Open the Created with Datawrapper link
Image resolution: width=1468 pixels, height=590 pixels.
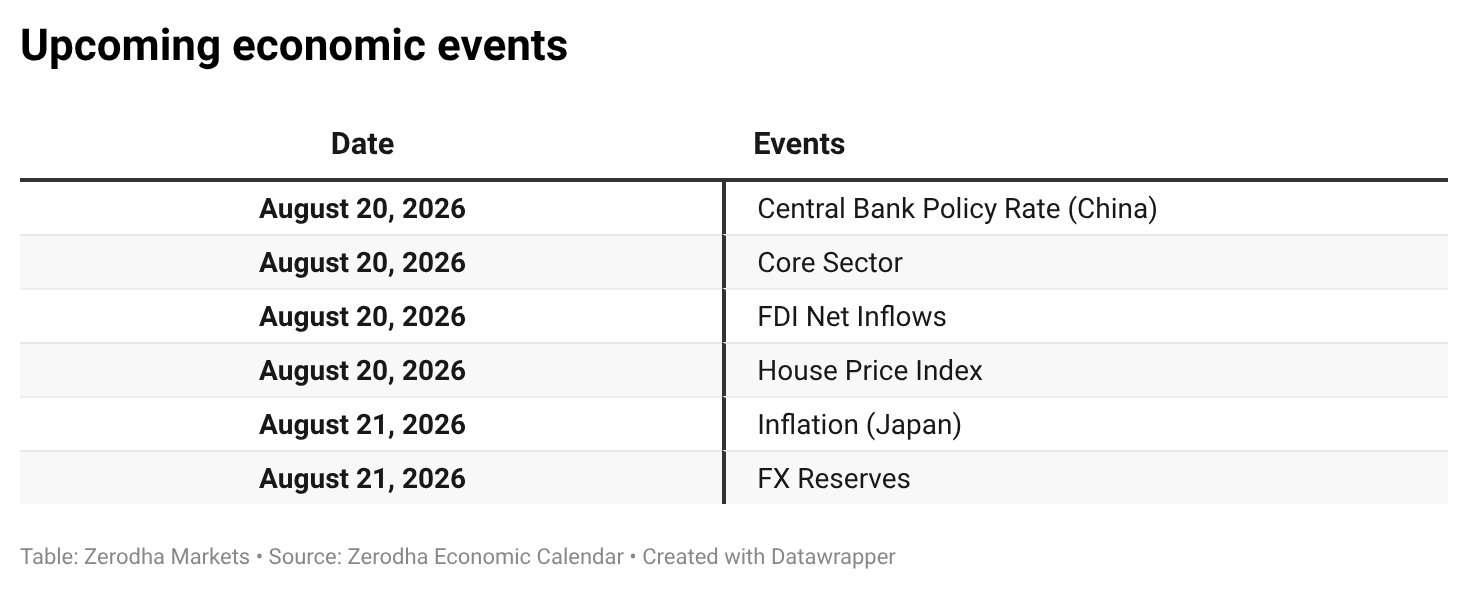click(x=769, y=557)
